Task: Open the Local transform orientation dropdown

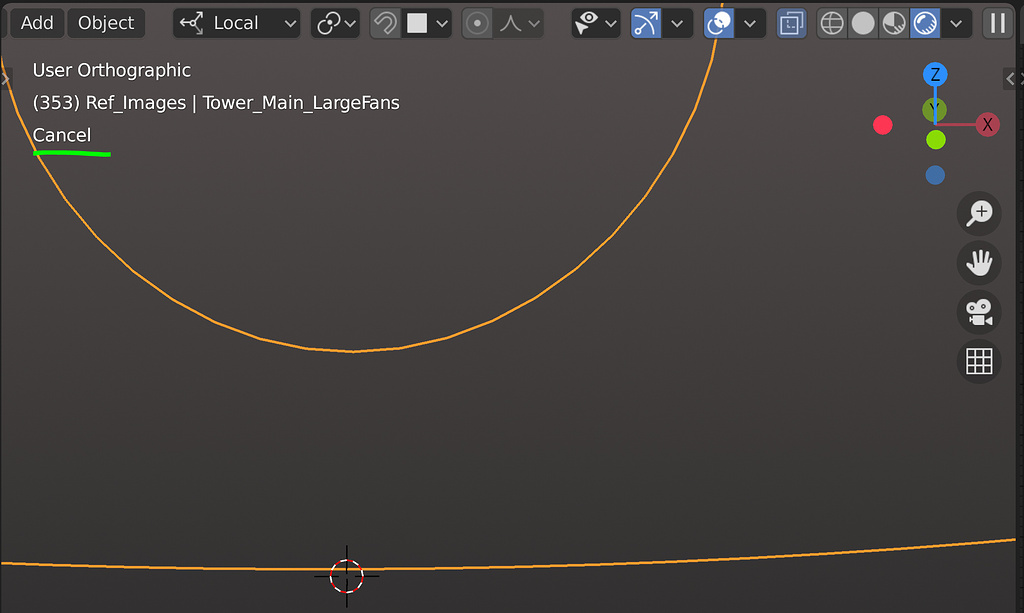Action: (x=236, y=23)
